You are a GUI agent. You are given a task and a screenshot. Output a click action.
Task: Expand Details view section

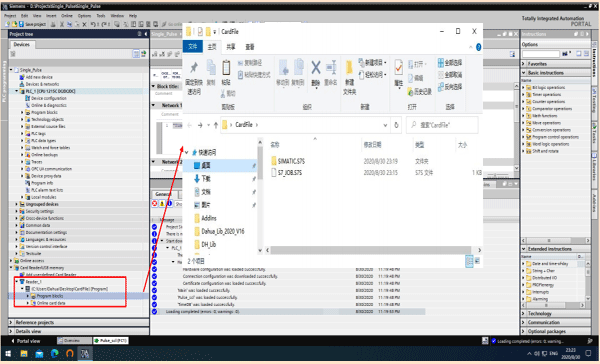click(11, 331)
